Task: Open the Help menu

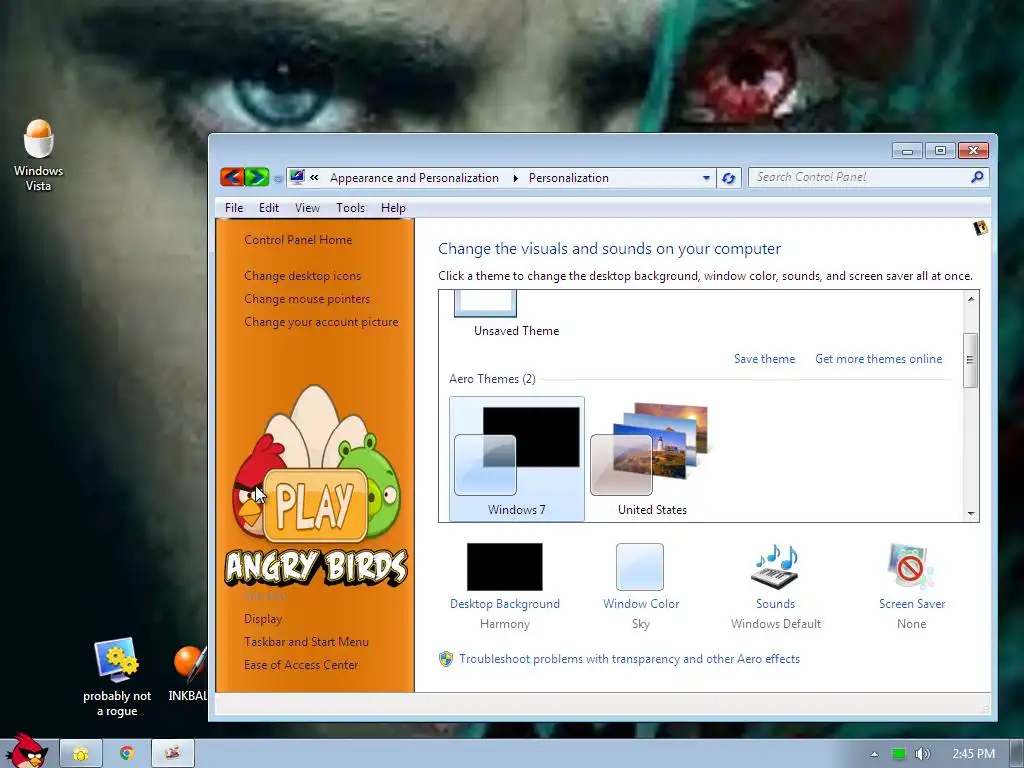Action: click(393, 208)
